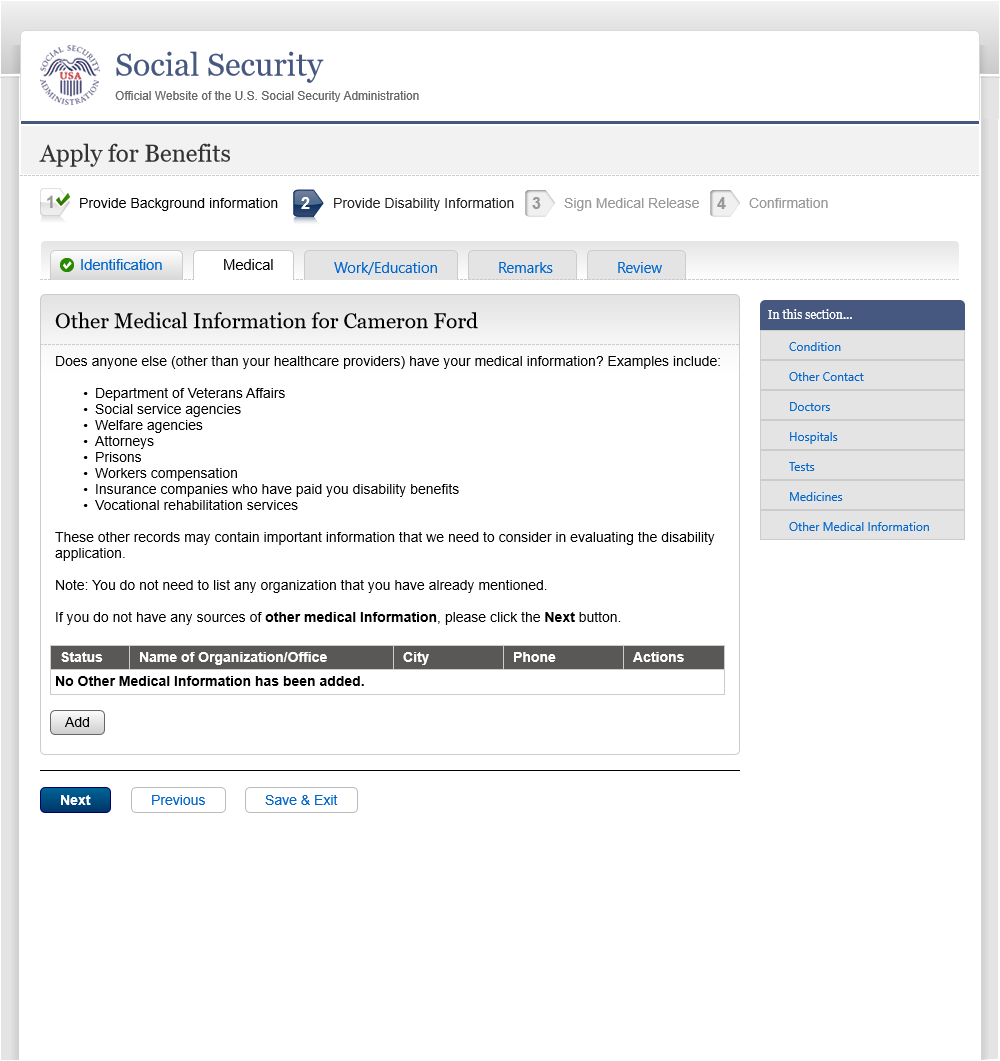Go to the Review tab
This screenshot has width=1000, height=1061.
point(639,267)
